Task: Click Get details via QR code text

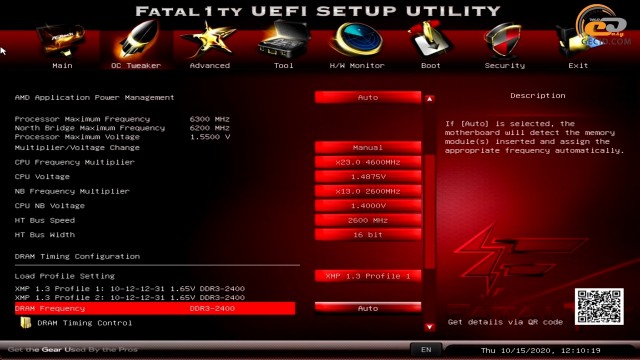Action: point(505,322)
